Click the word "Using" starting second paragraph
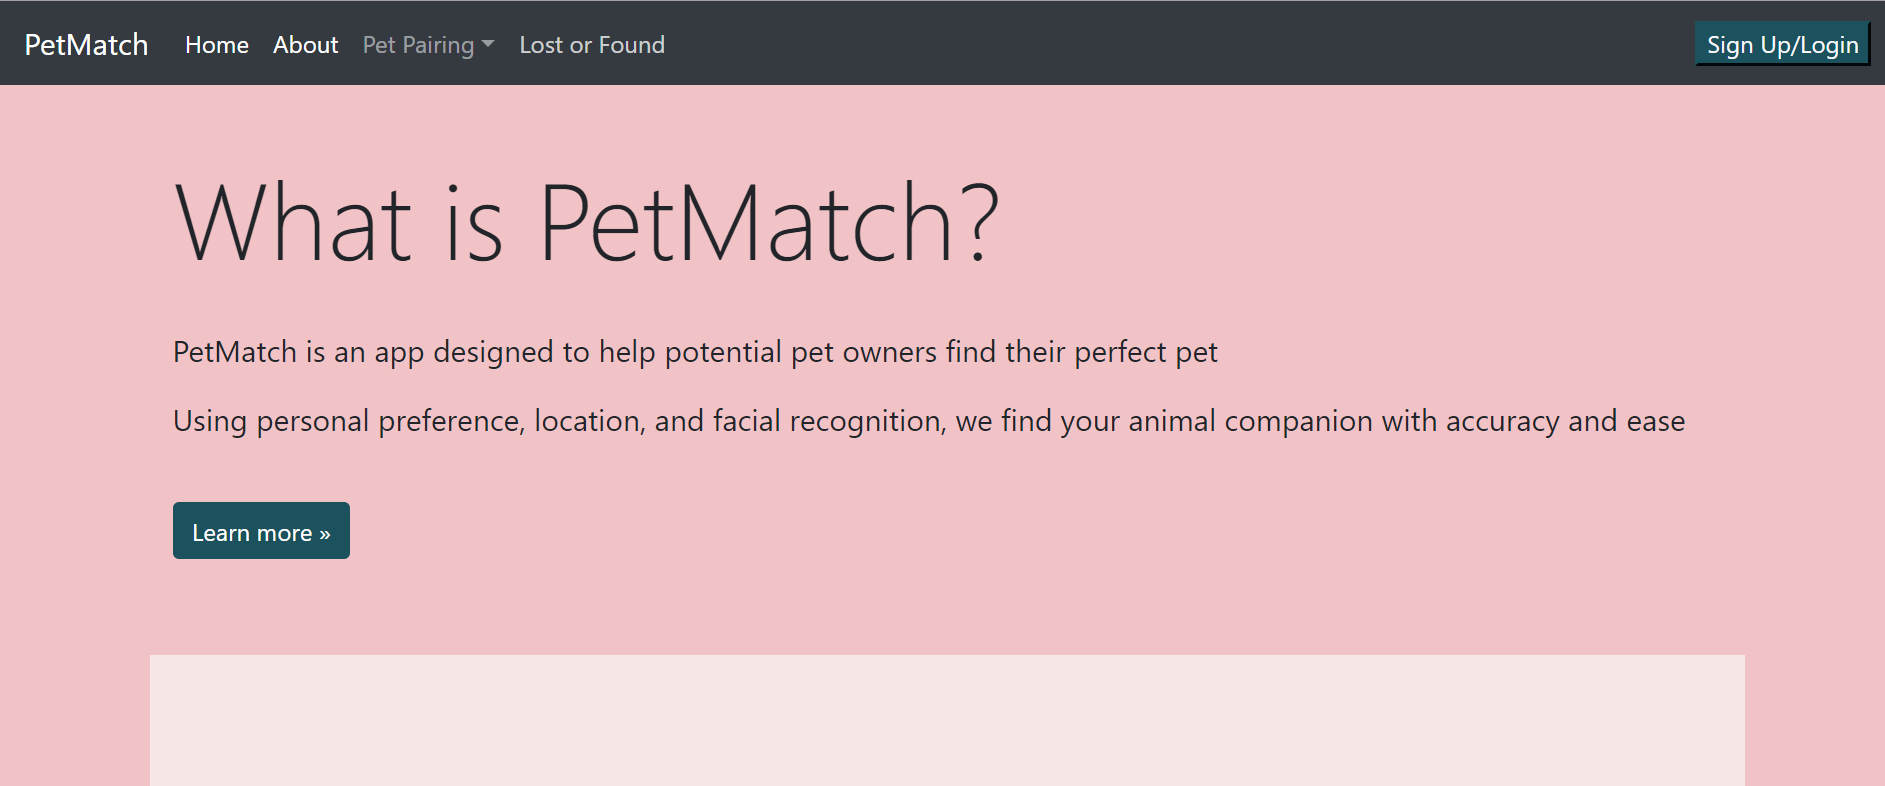Screen dimensions: 1885x786 [x=210, y=421]
